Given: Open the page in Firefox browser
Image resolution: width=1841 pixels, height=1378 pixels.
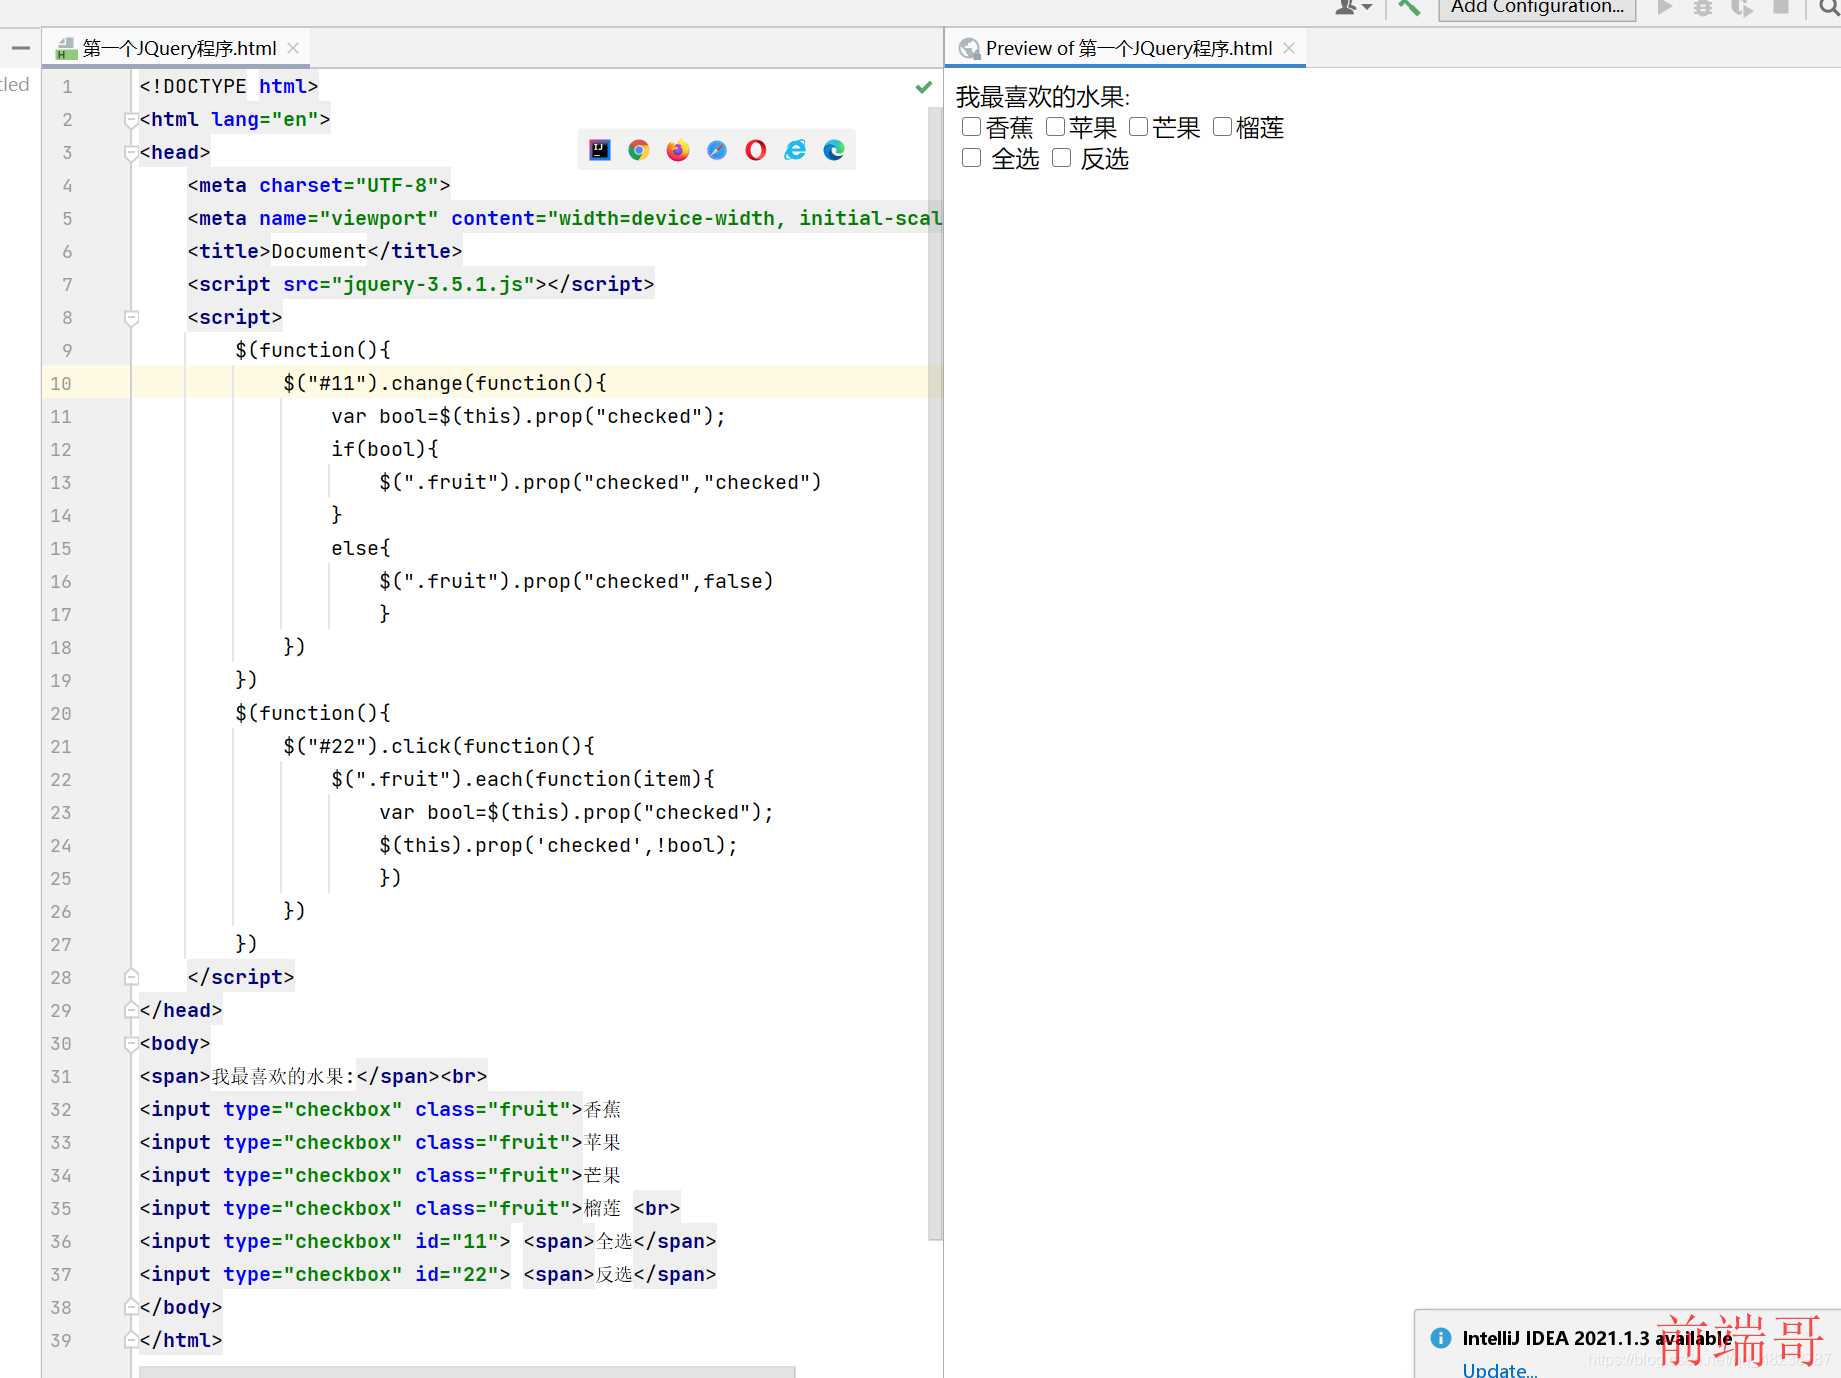Looking at the screenshot, I should tap(678, 150).
